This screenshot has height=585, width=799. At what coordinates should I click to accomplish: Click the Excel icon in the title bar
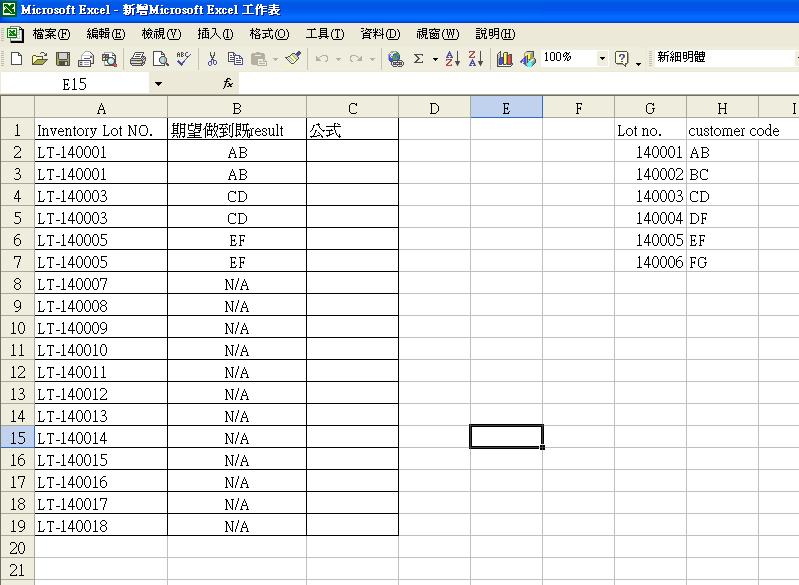9,9
